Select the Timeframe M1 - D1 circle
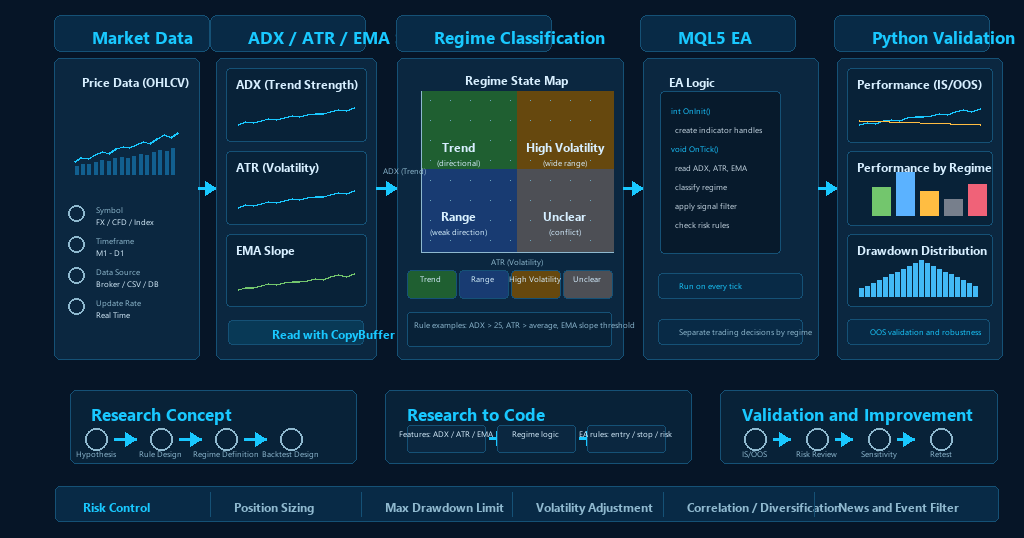 click(x=76, y=244)
